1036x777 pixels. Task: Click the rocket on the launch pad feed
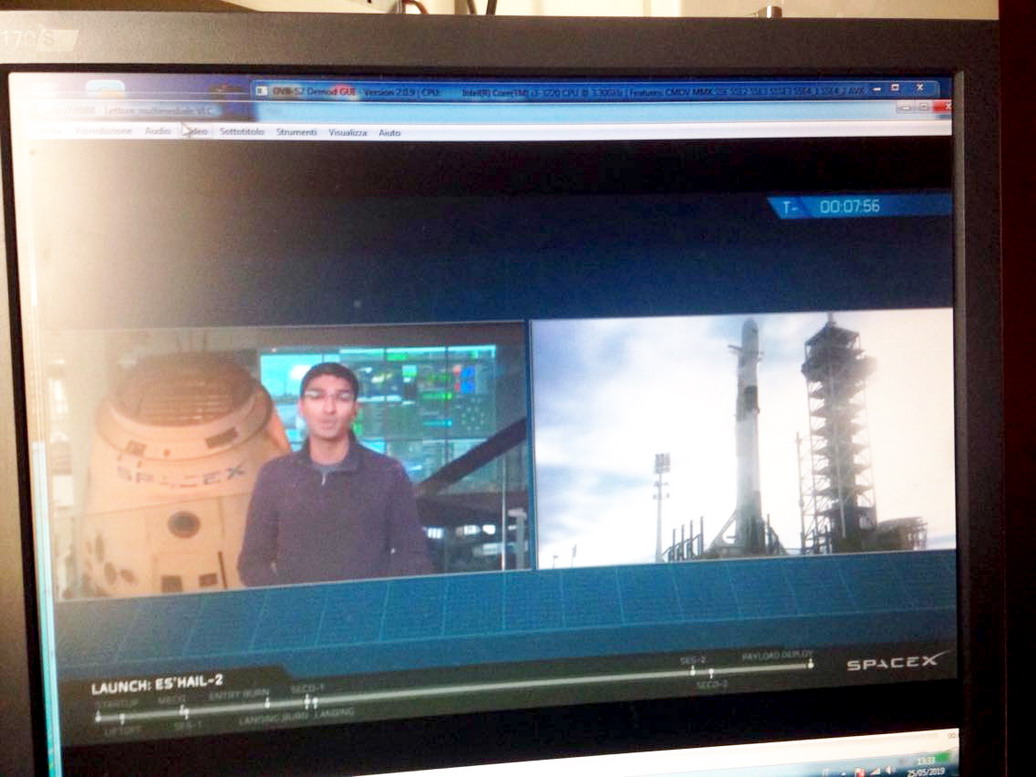(x=748, y=436)
